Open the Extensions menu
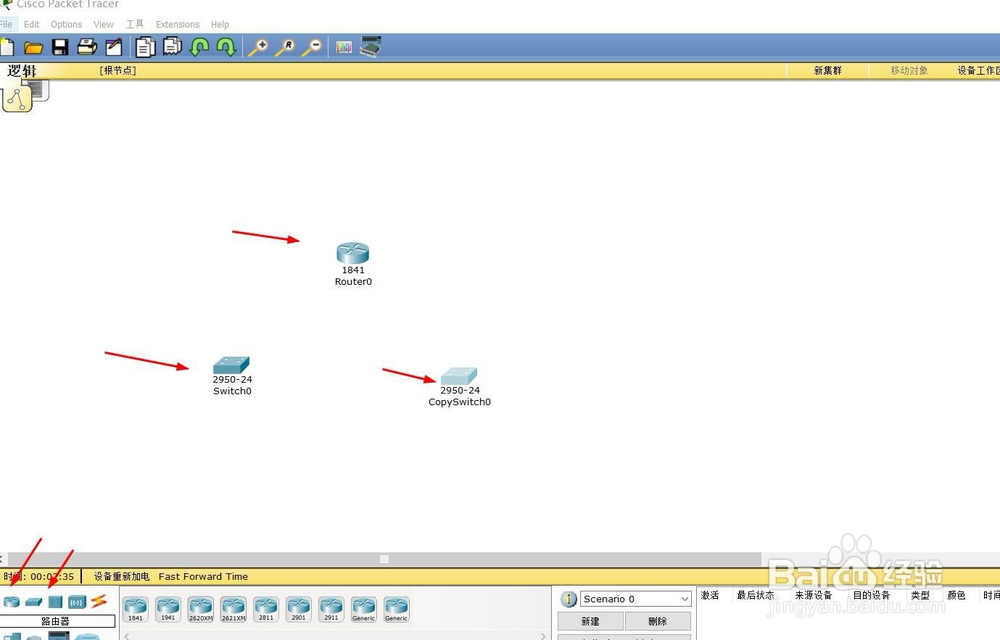This screenshot has width=1000, height=640. pos(177,24)
